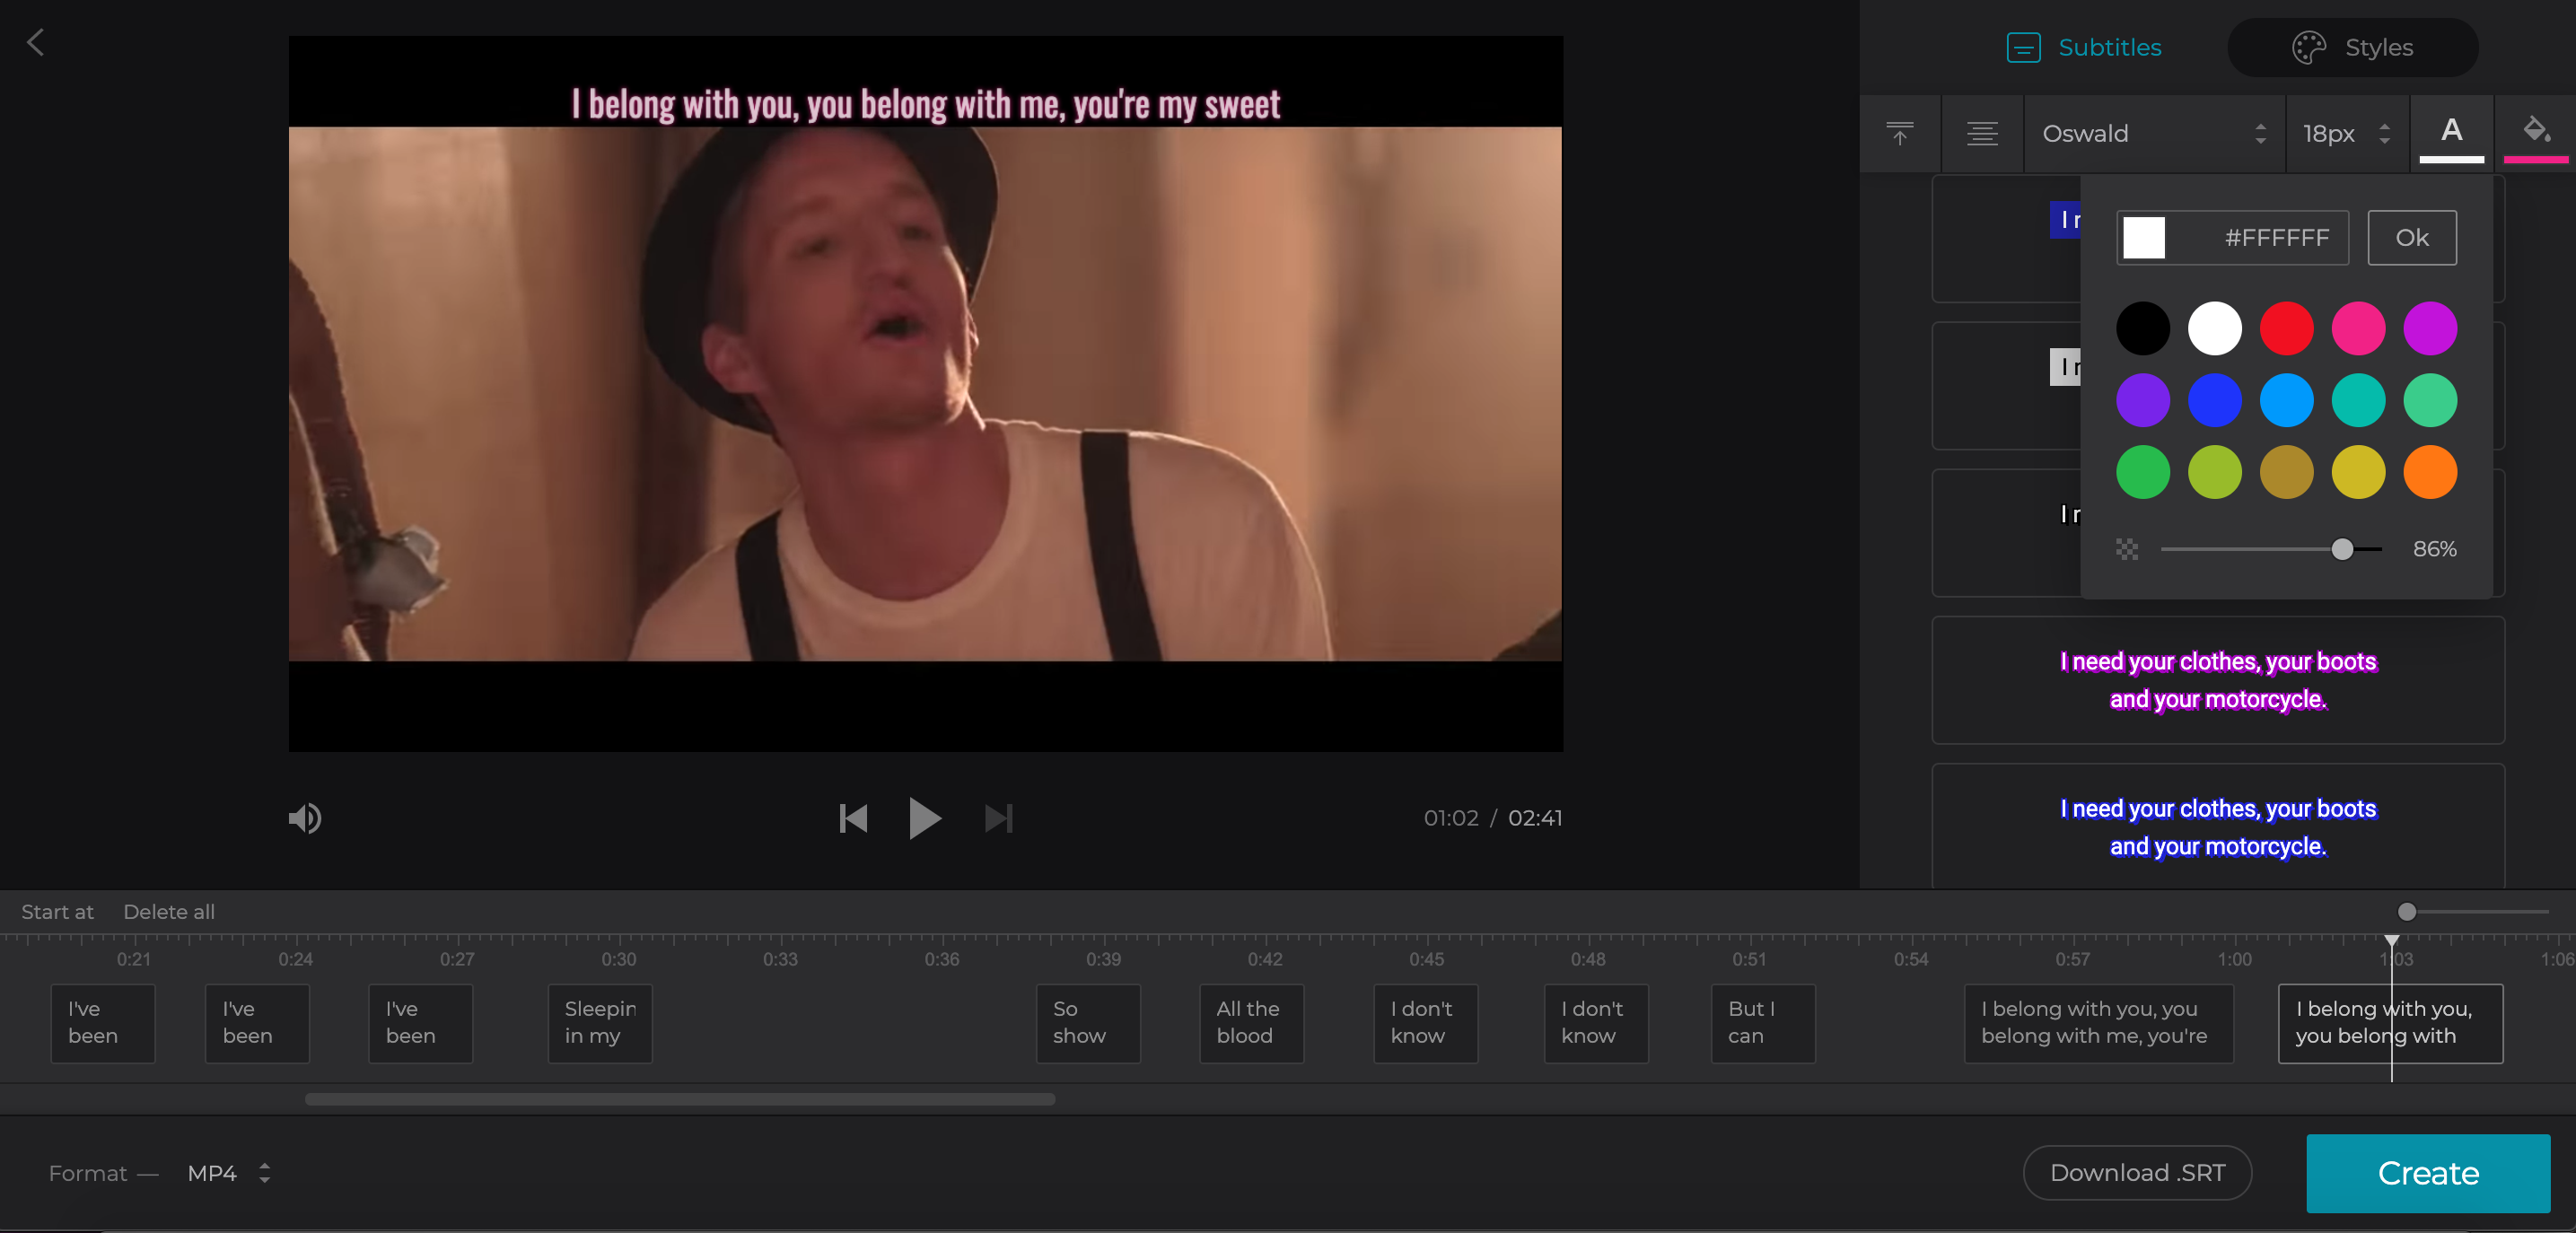Click the Download .SRT button
The width and height of the screenshot is (2576, 1233).
pos(2137,1172)
